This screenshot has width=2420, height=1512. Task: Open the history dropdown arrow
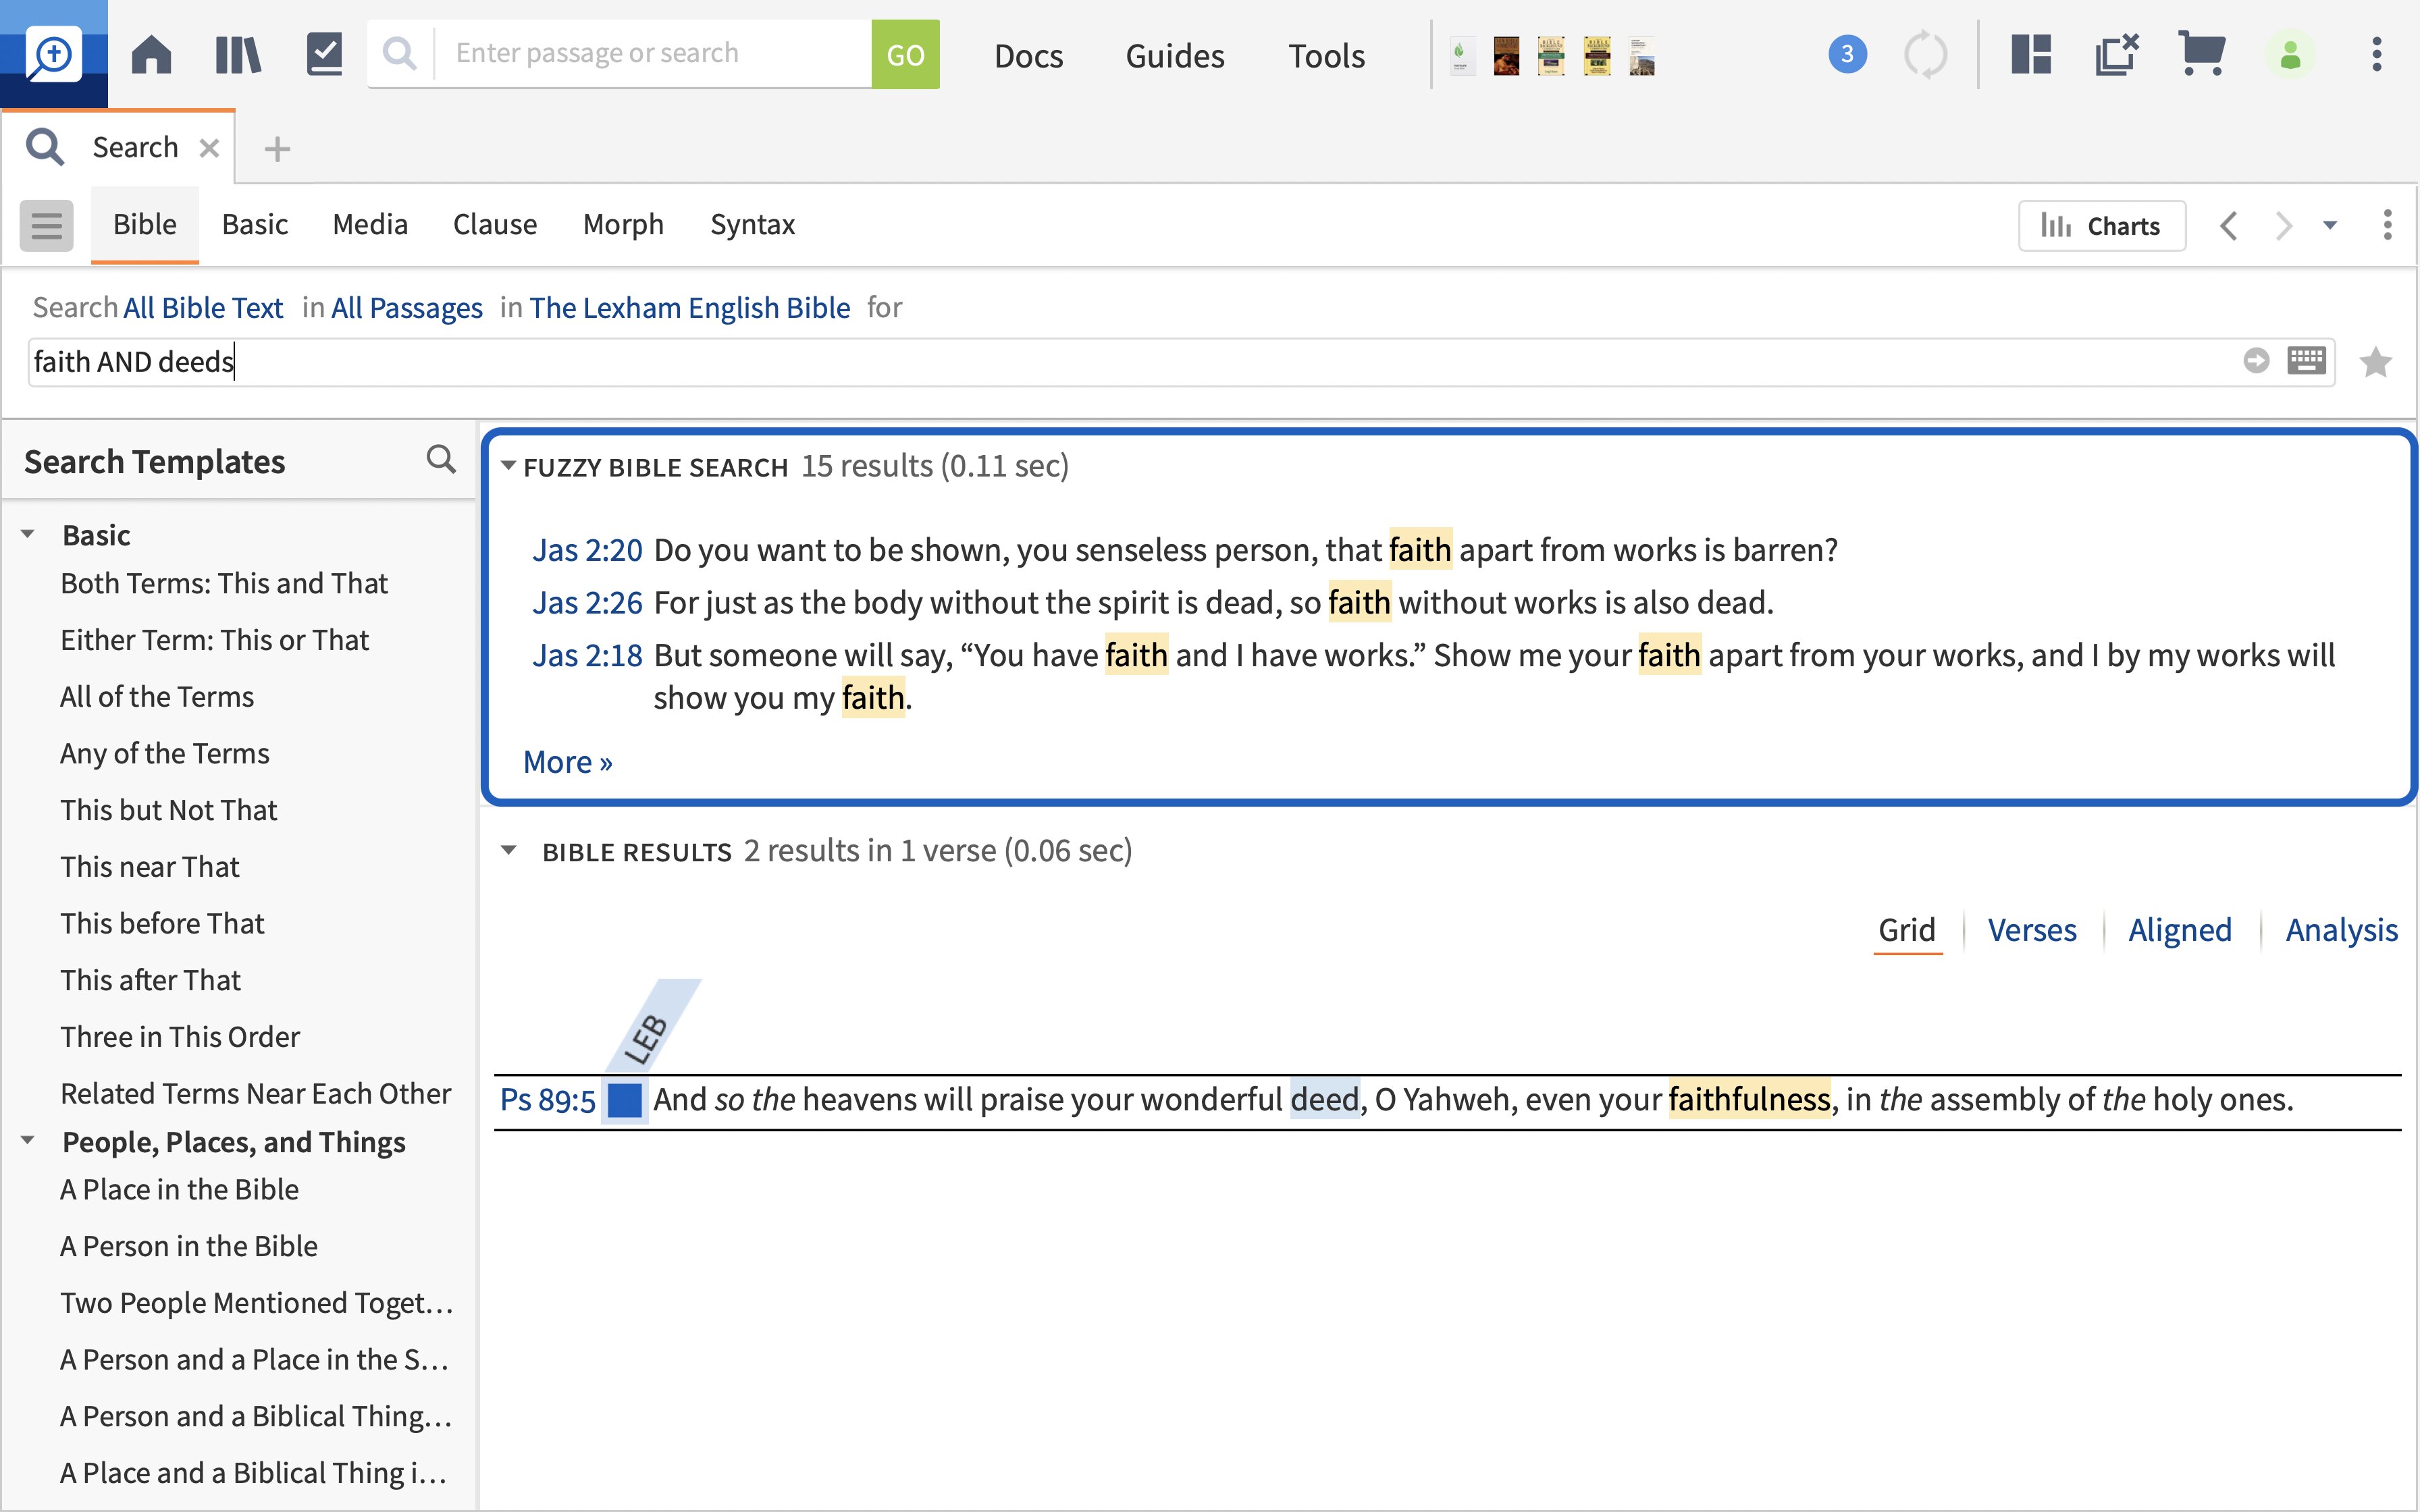coord(2330,226)
